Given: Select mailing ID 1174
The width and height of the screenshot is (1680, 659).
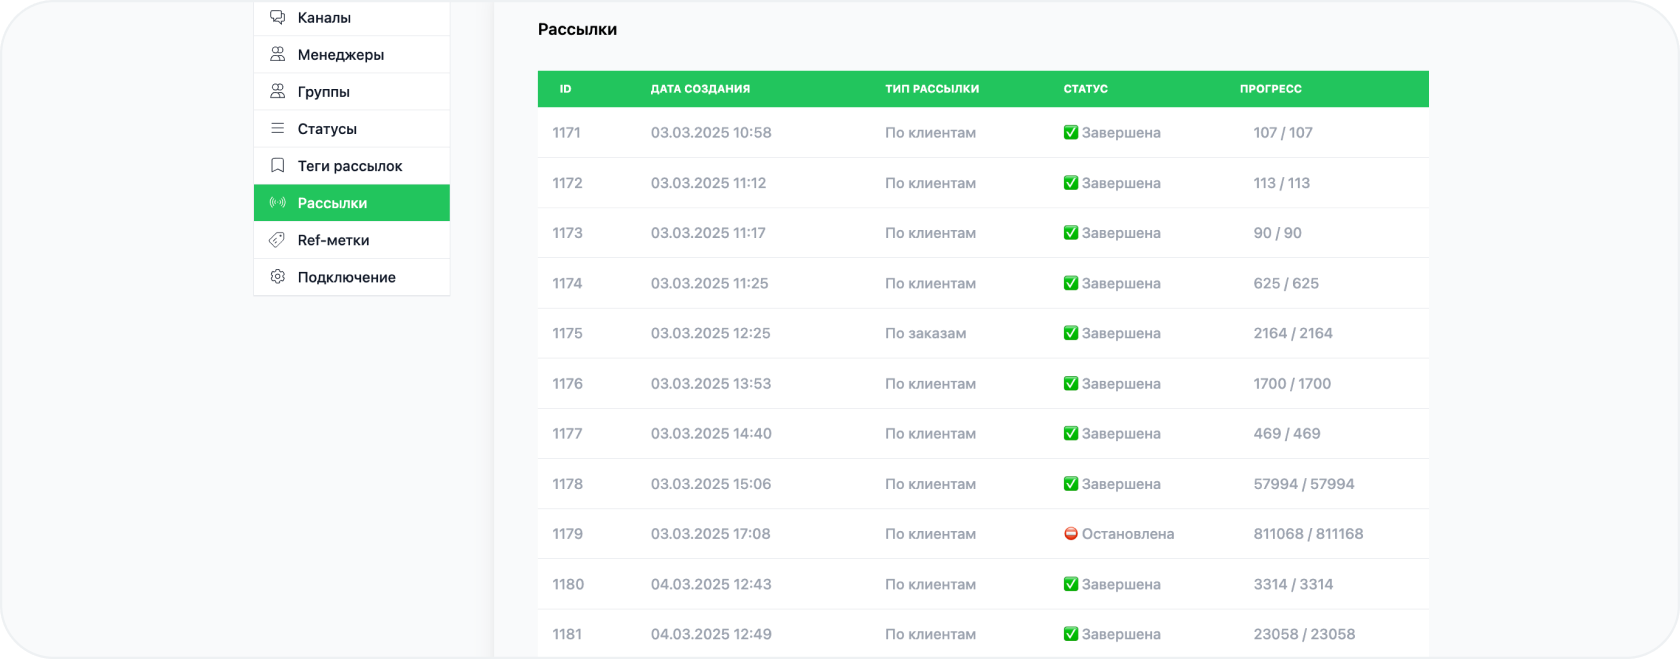Looking at the screenshot, I should 567,283.
